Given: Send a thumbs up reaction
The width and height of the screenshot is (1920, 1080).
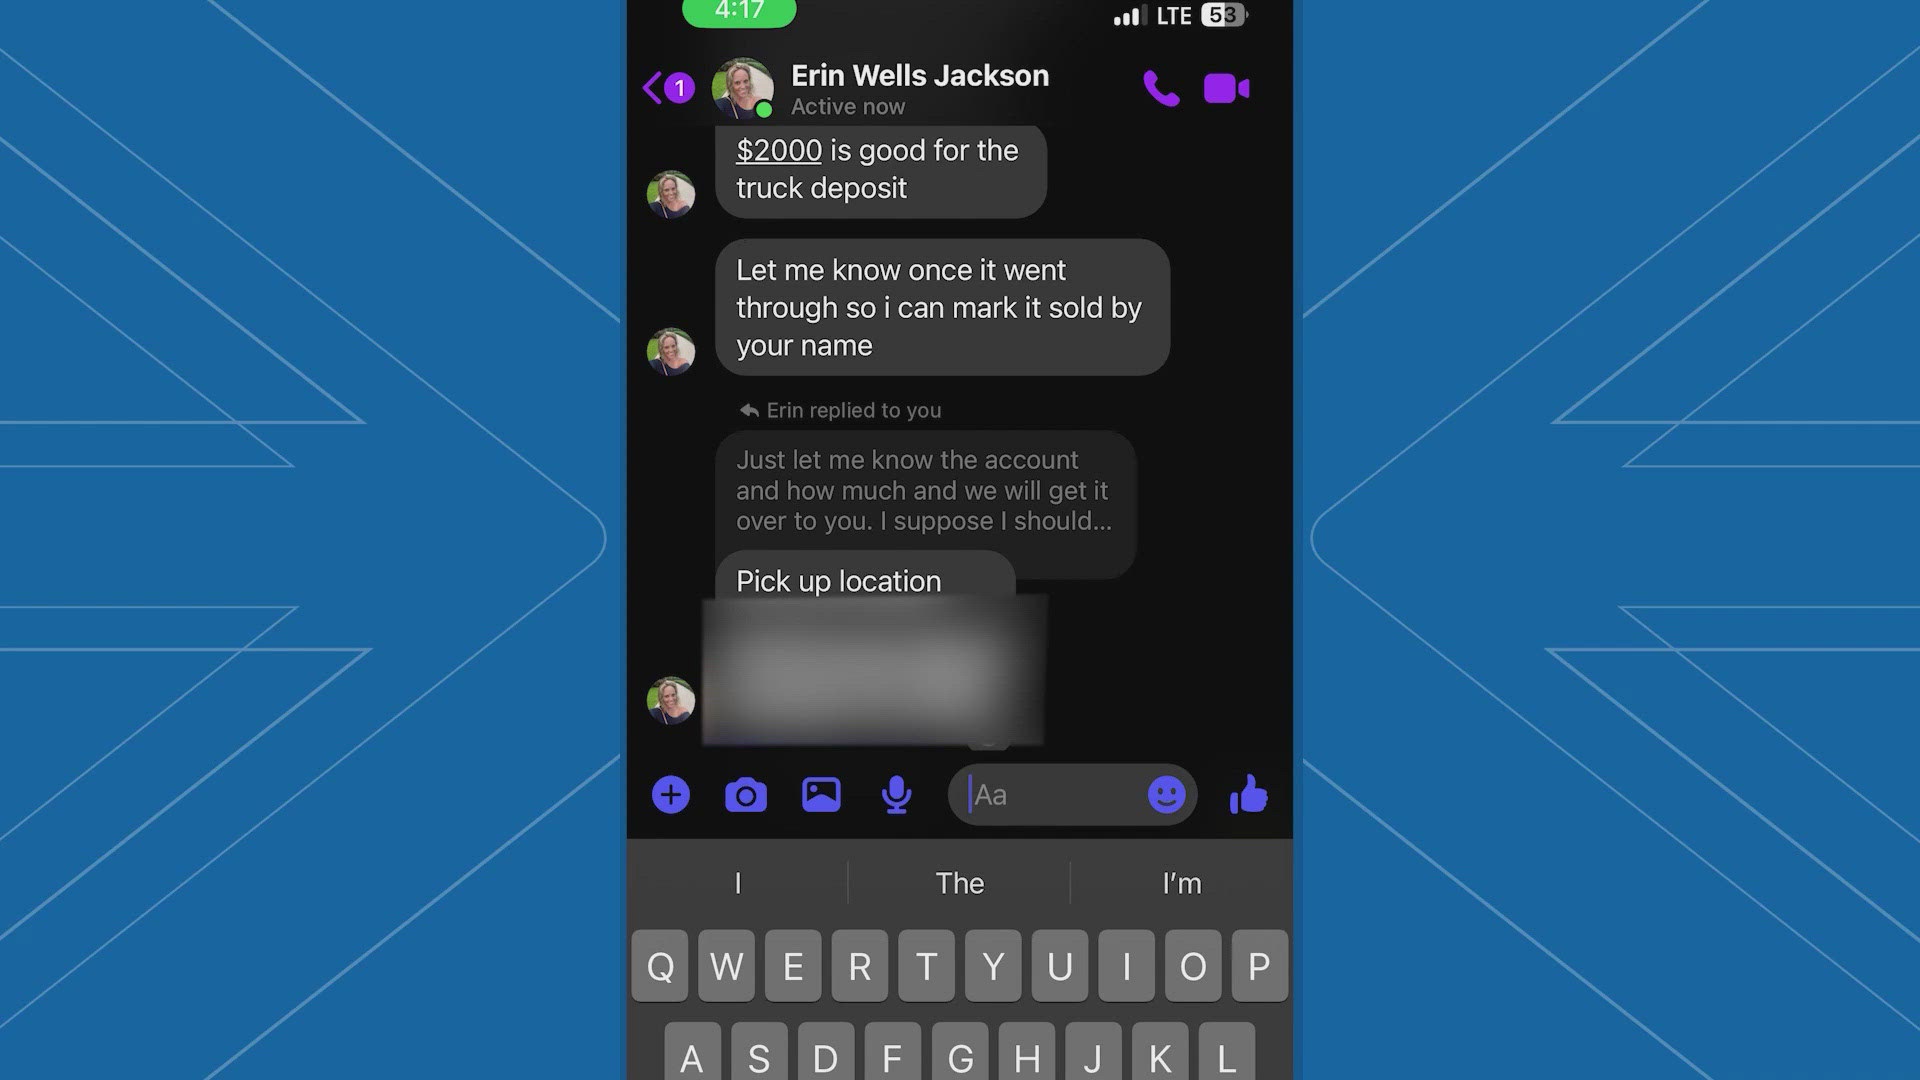Looking at the screenshot, I should [1247, 794].
